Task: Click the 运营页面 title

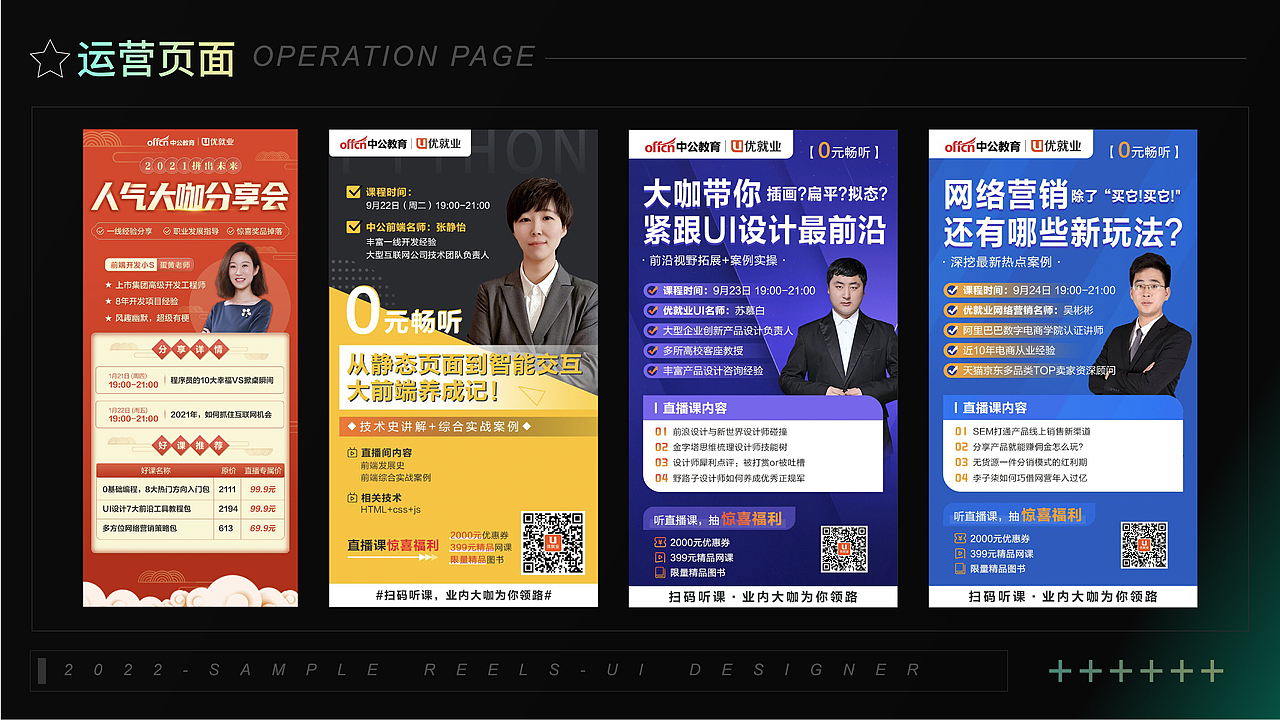Action: [156, 59]
